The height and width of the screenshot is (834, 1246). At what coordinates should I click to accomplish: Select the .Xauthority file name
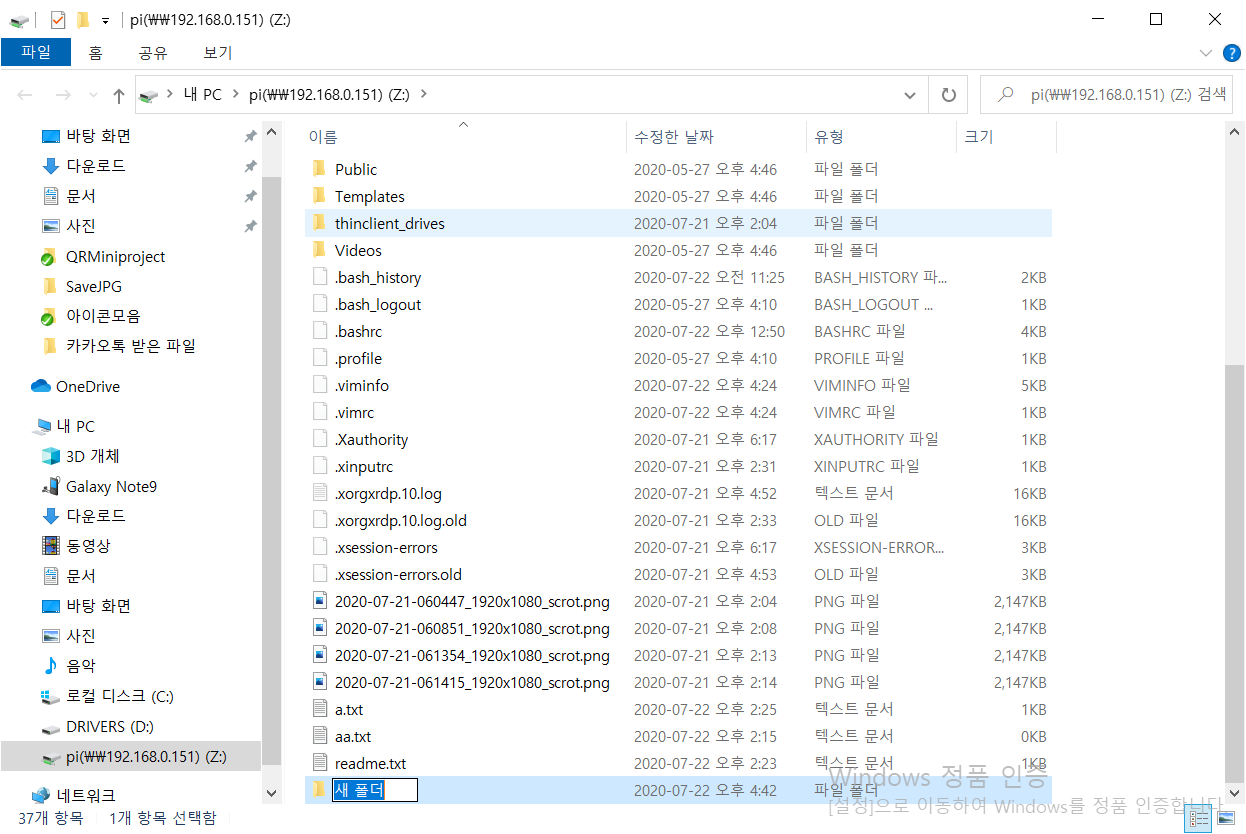click(x=371, y=439)
